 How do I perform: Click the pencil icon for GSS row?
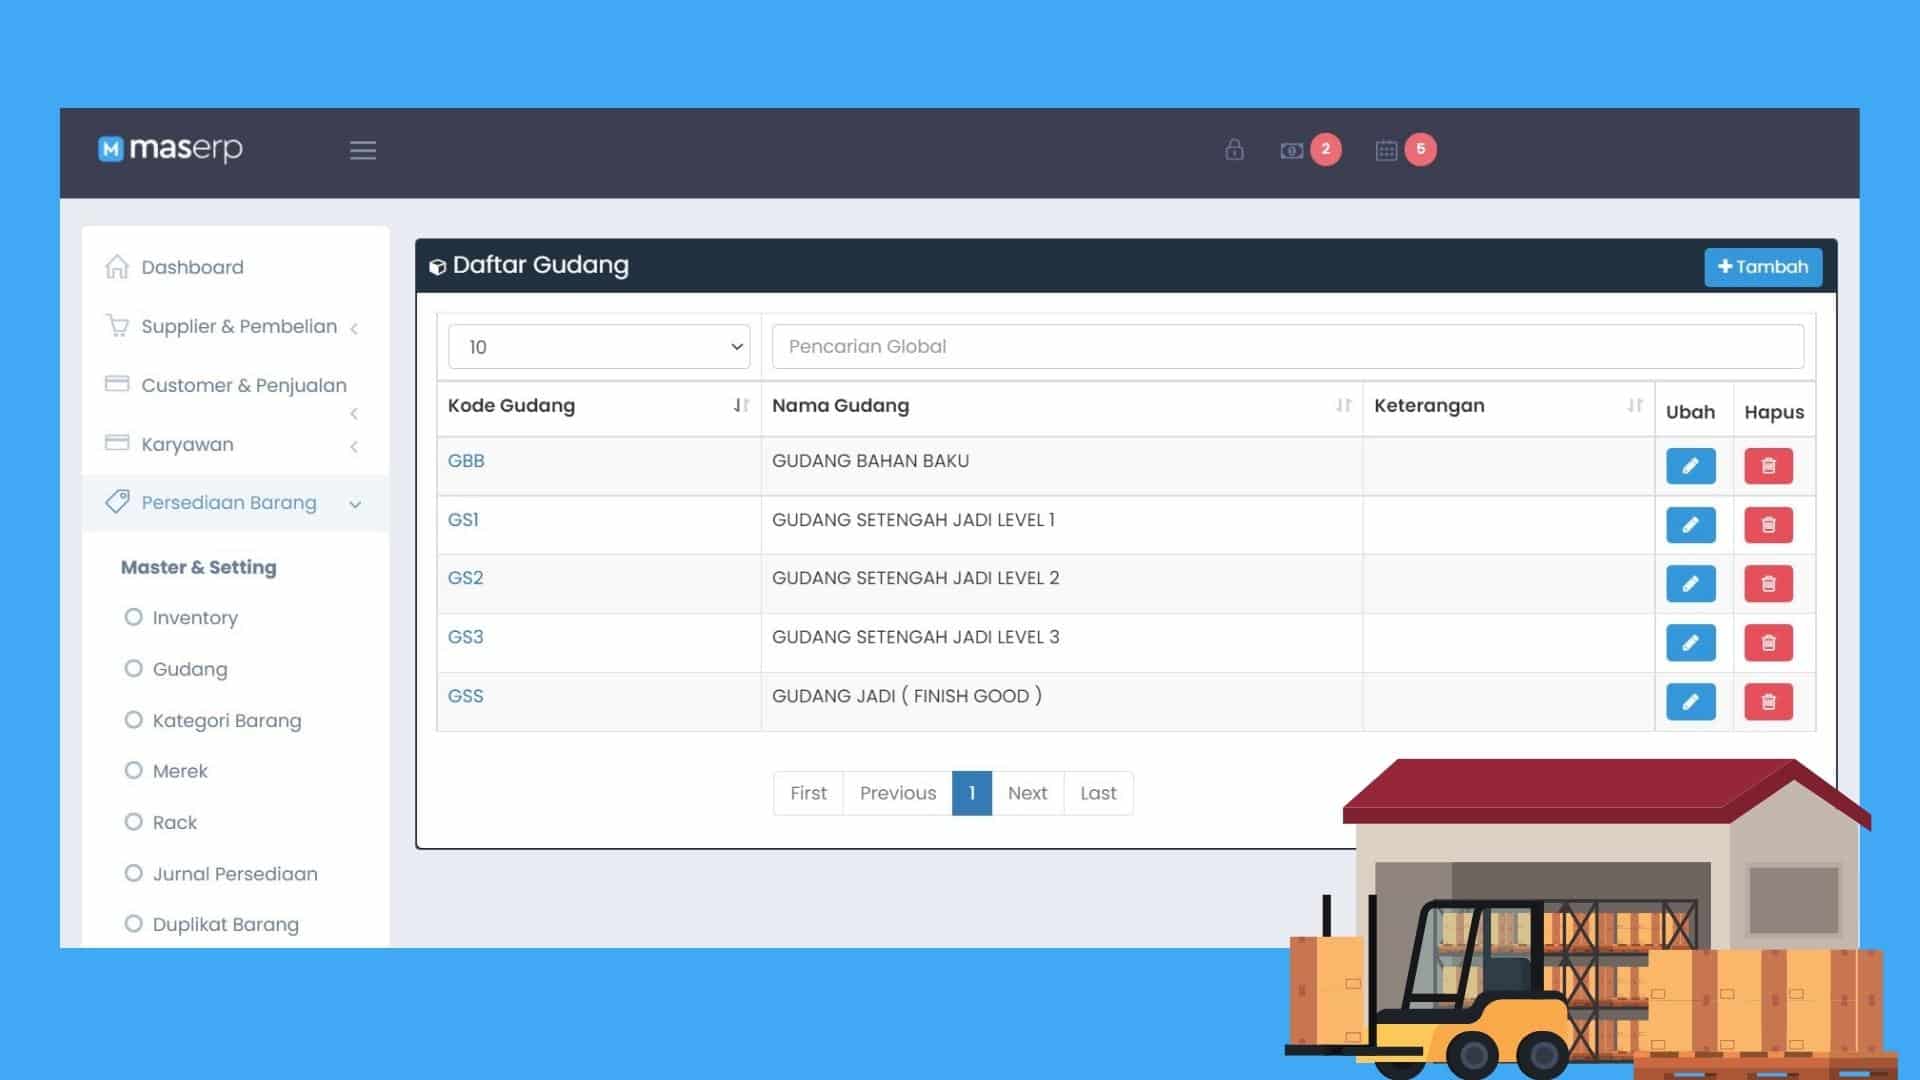[1690, 702]
